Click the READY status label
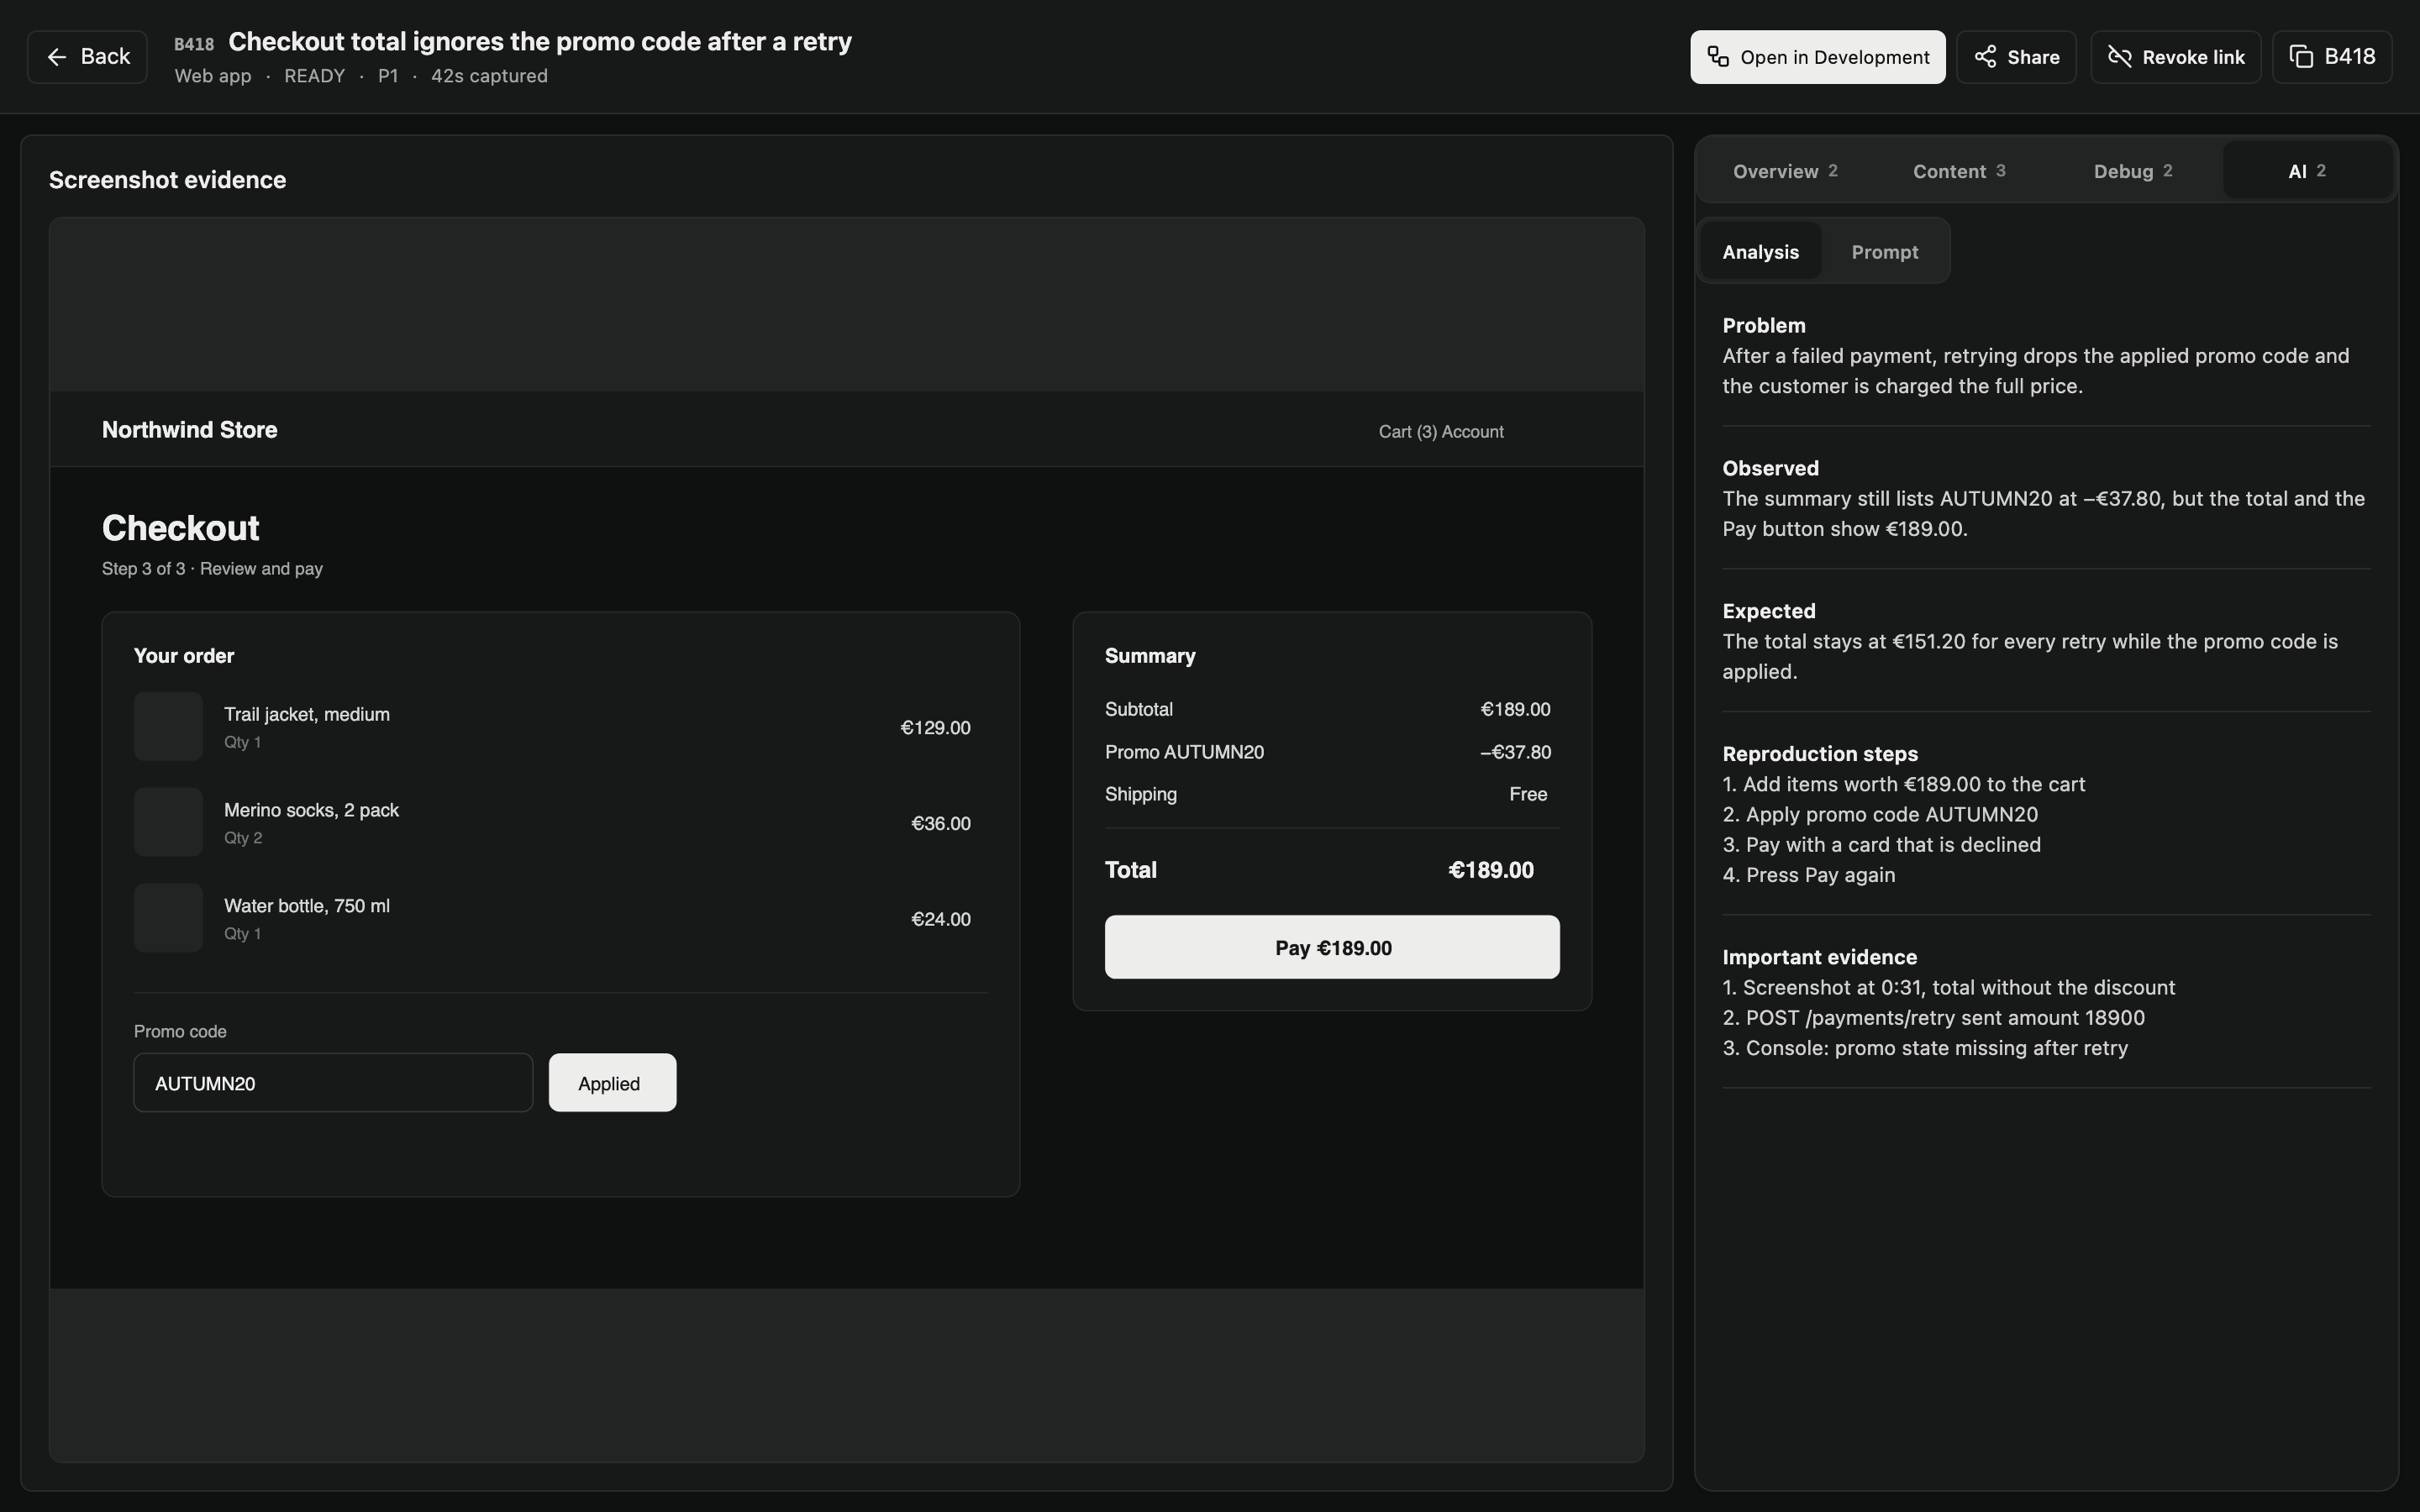Screen dimensions: 2420x1512 (x=314, y=76)
